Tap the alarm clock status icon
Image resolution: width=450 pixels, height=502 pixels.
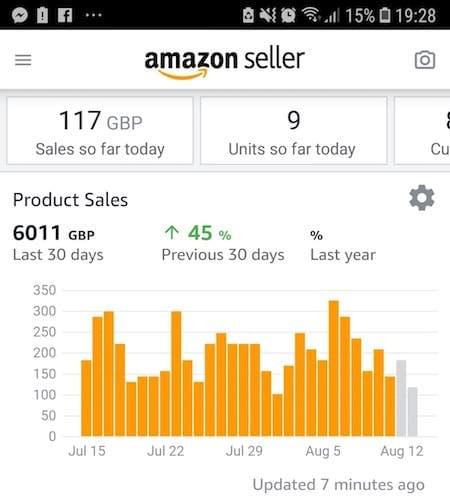[288, 15]
